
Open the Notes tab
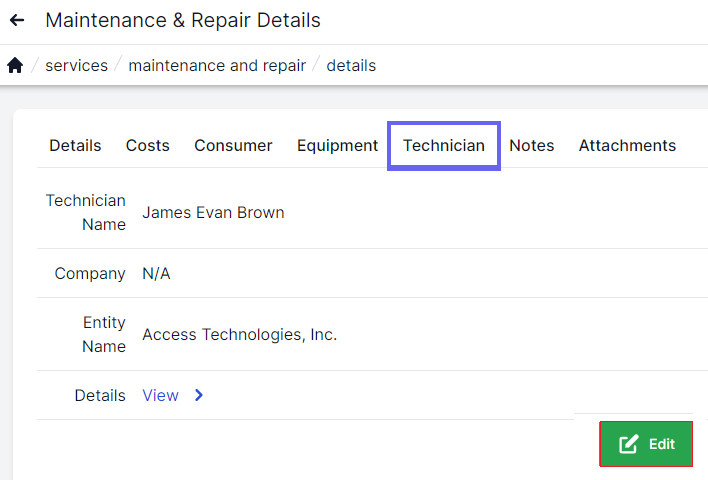coord(531,145)
